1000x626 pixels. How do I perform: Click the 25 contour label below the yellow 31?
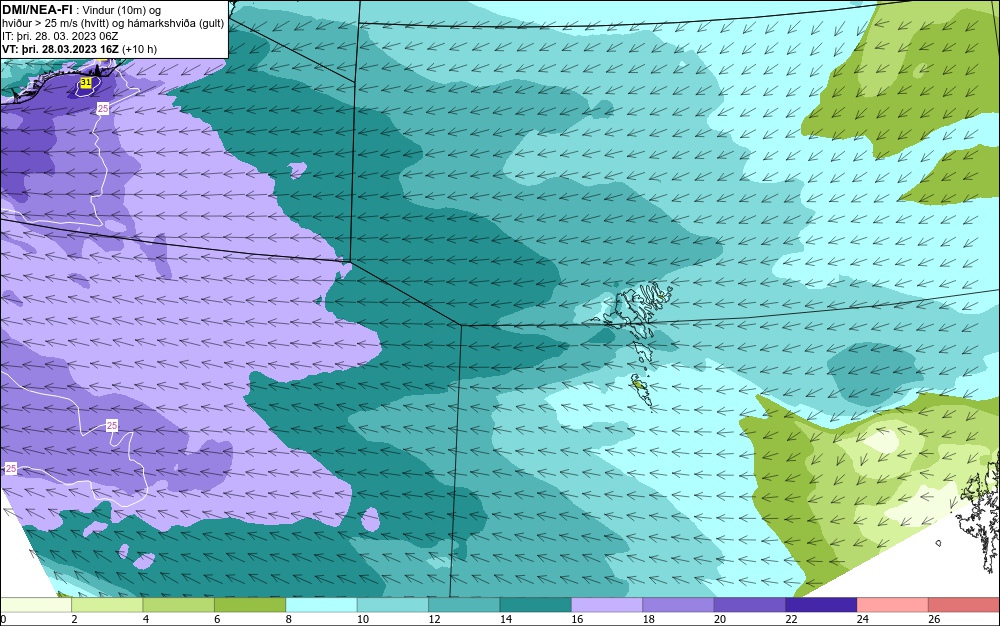pos(103,109)
